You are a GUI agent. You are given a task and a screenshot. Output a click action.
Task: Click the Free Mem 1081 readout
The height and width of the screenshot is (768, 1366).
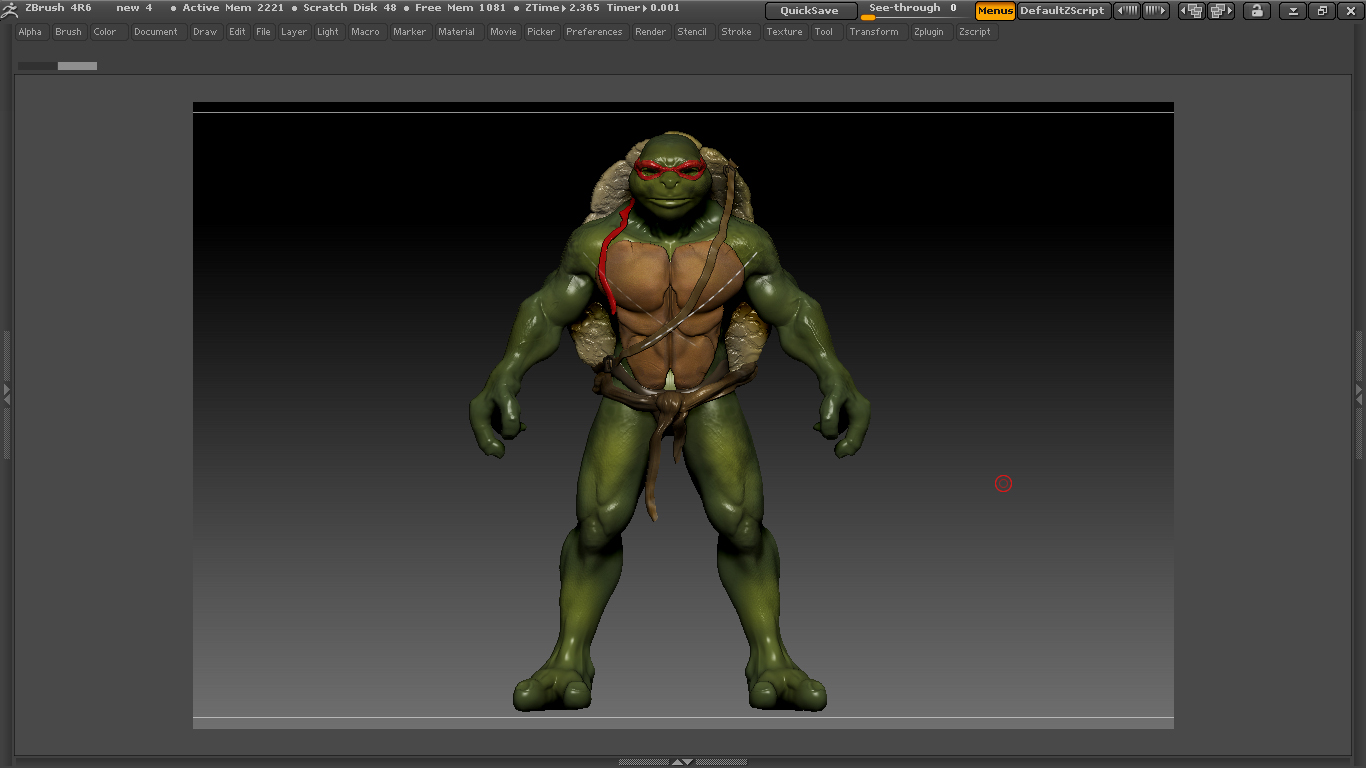pos(461,8)
